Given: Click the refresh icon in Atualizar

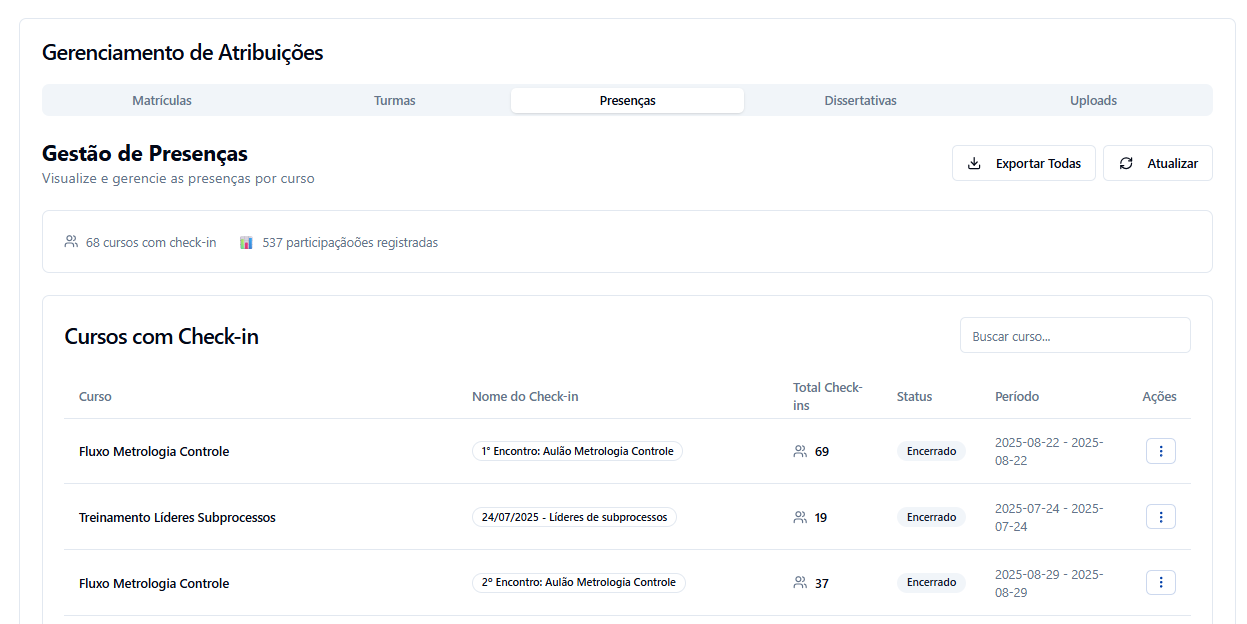Looking at the screenshot, I should coord(1126,163).
